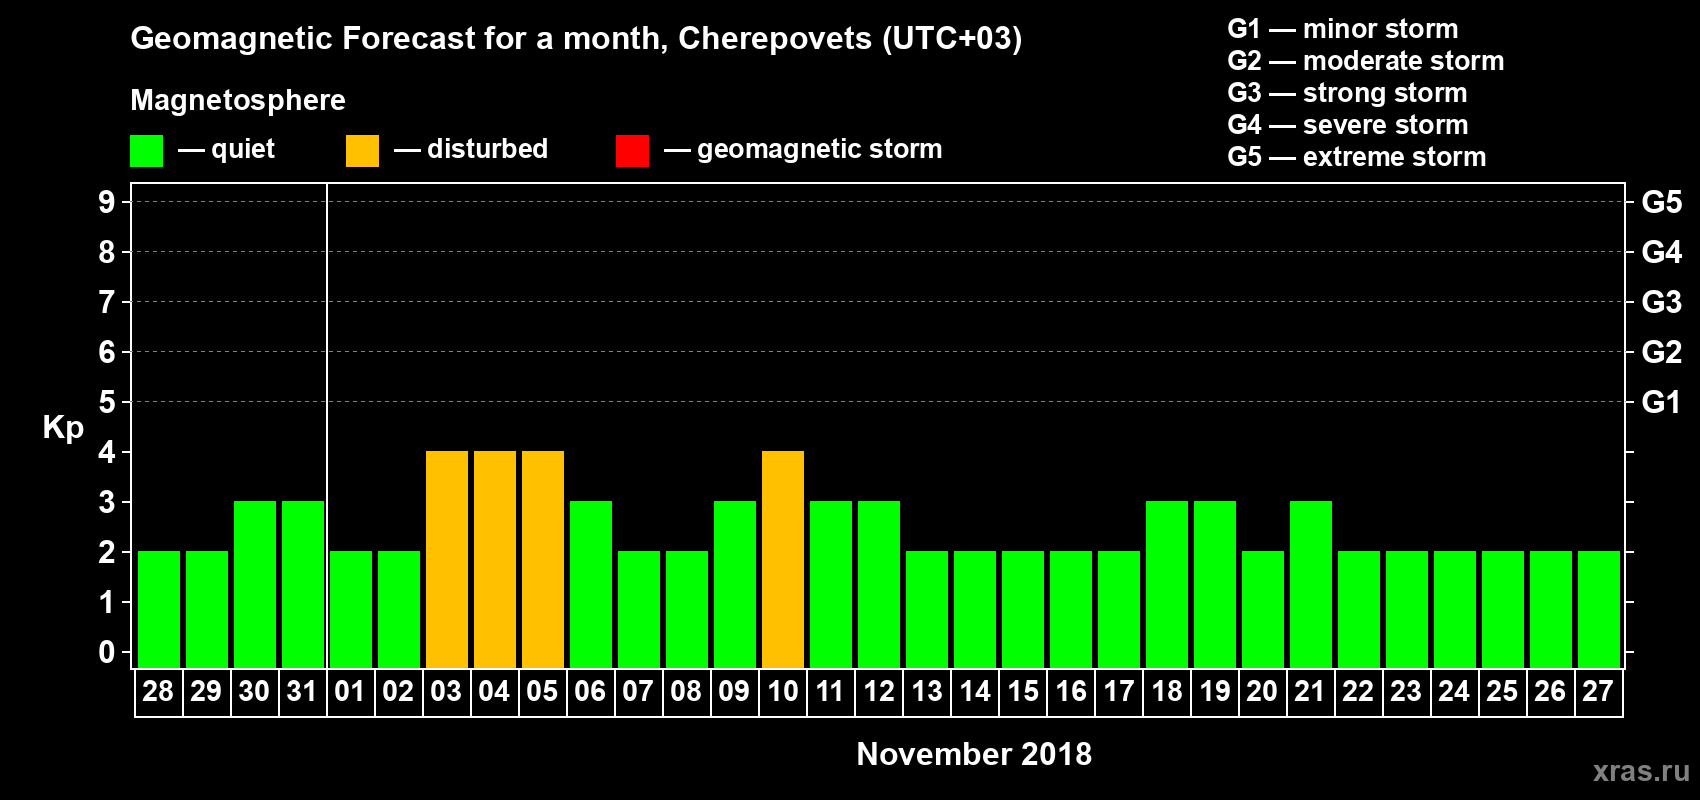Click the 'G3 — strong storm' legend text
This screenshot has height=800, width=1700.
(1348, 93)
